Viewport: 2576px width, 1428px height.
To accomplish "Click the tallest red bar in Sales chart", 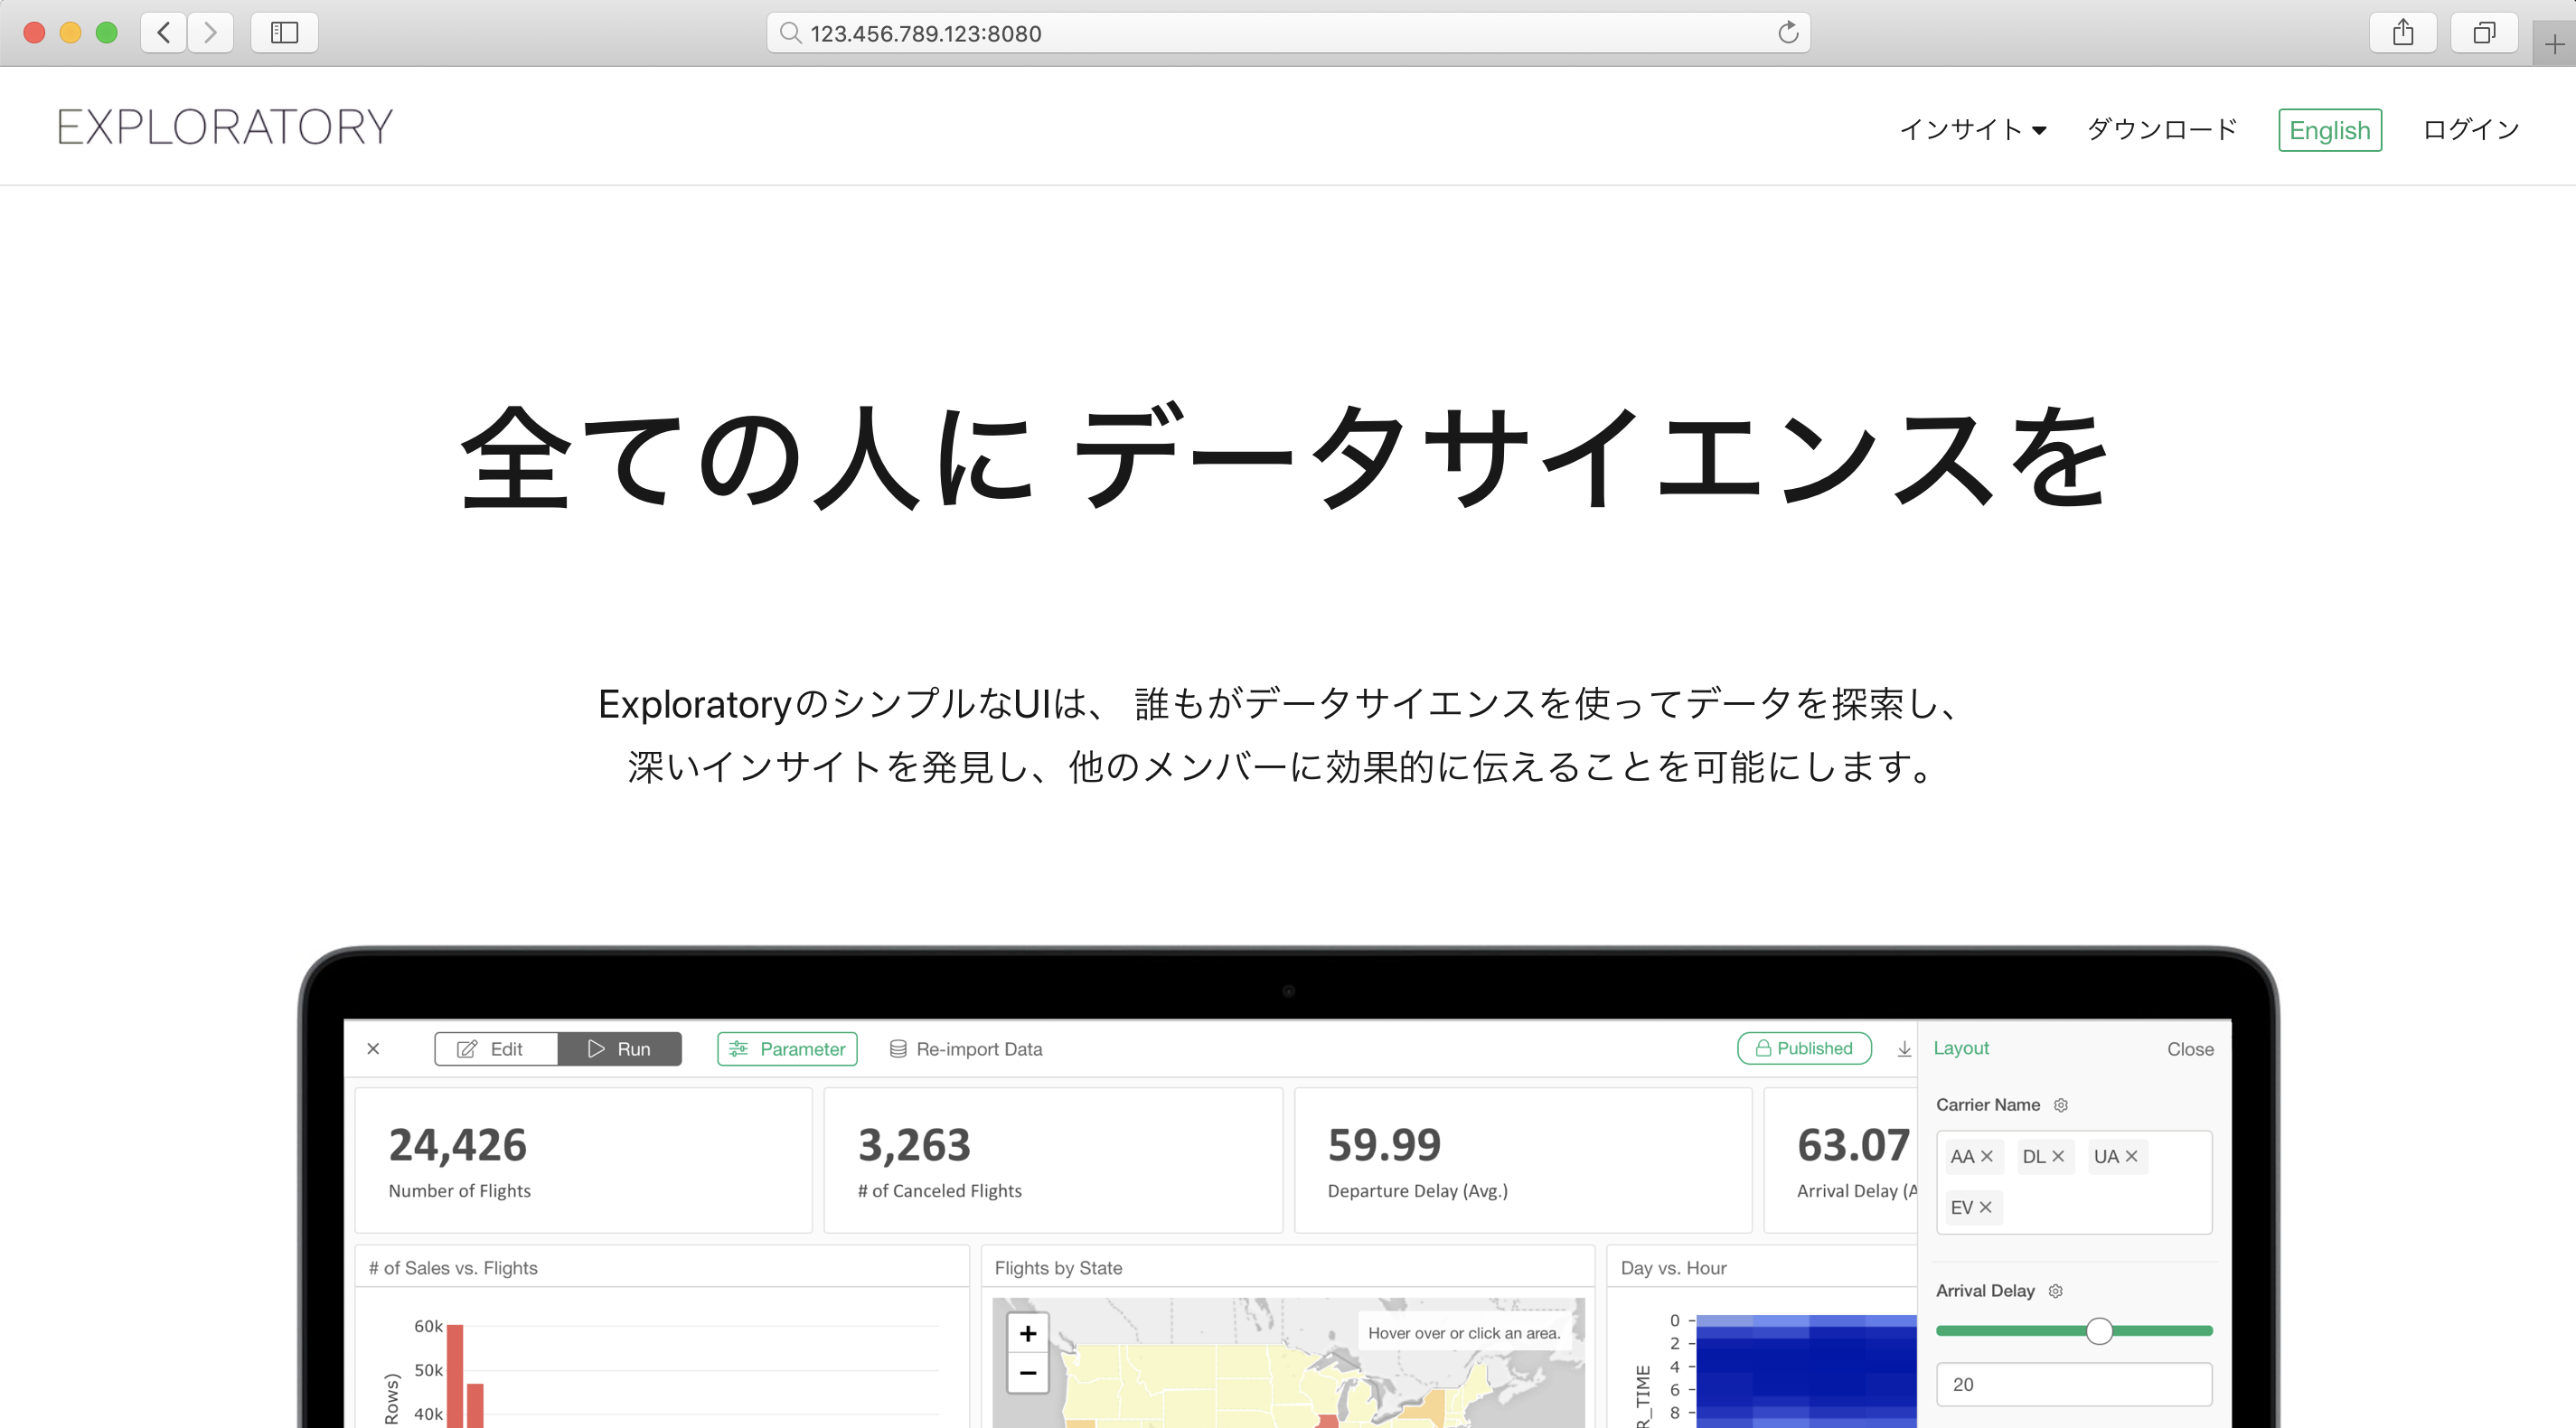I will tap(455, 1376).
